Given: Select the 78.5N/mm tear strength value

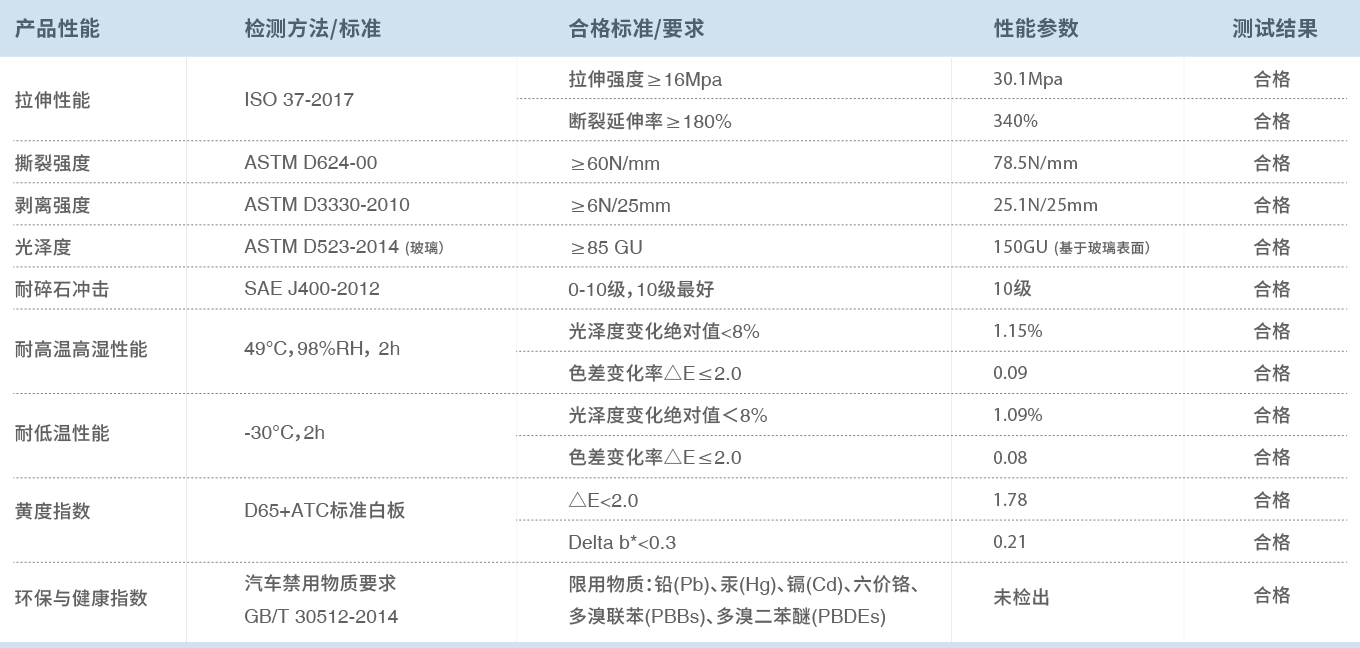Looking at the screenshot, I should [1035, 163].
